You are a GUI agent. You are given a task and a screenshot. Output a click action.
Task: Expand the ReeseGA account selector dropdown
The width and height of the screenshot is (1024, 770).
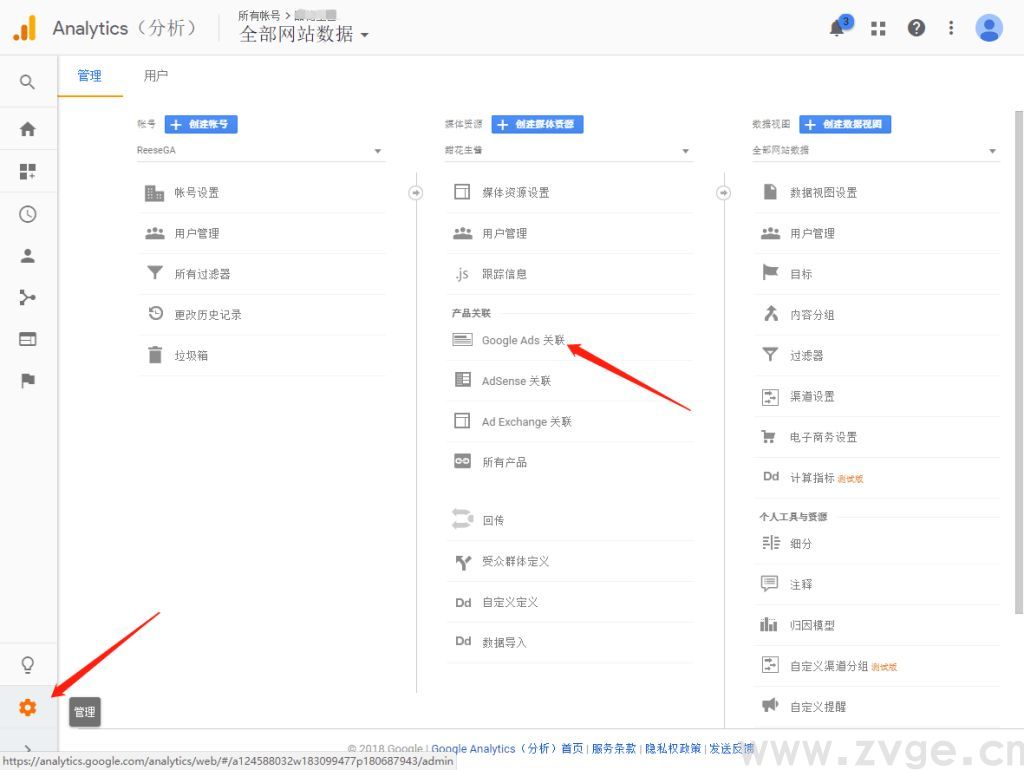(x=378, y=150)
